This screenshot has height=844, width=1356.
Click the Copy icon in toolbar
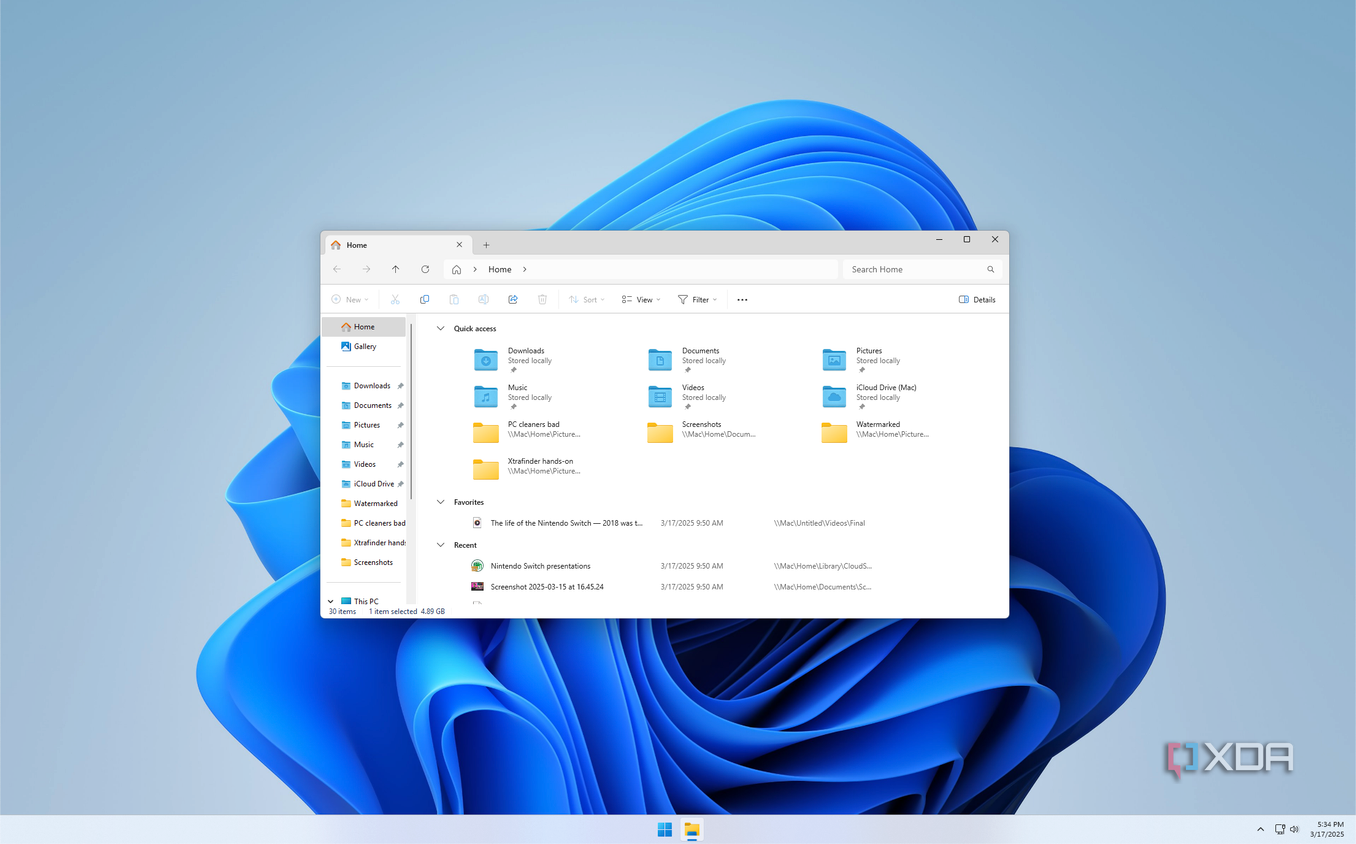pyautogui.click(x=424, y=299)
